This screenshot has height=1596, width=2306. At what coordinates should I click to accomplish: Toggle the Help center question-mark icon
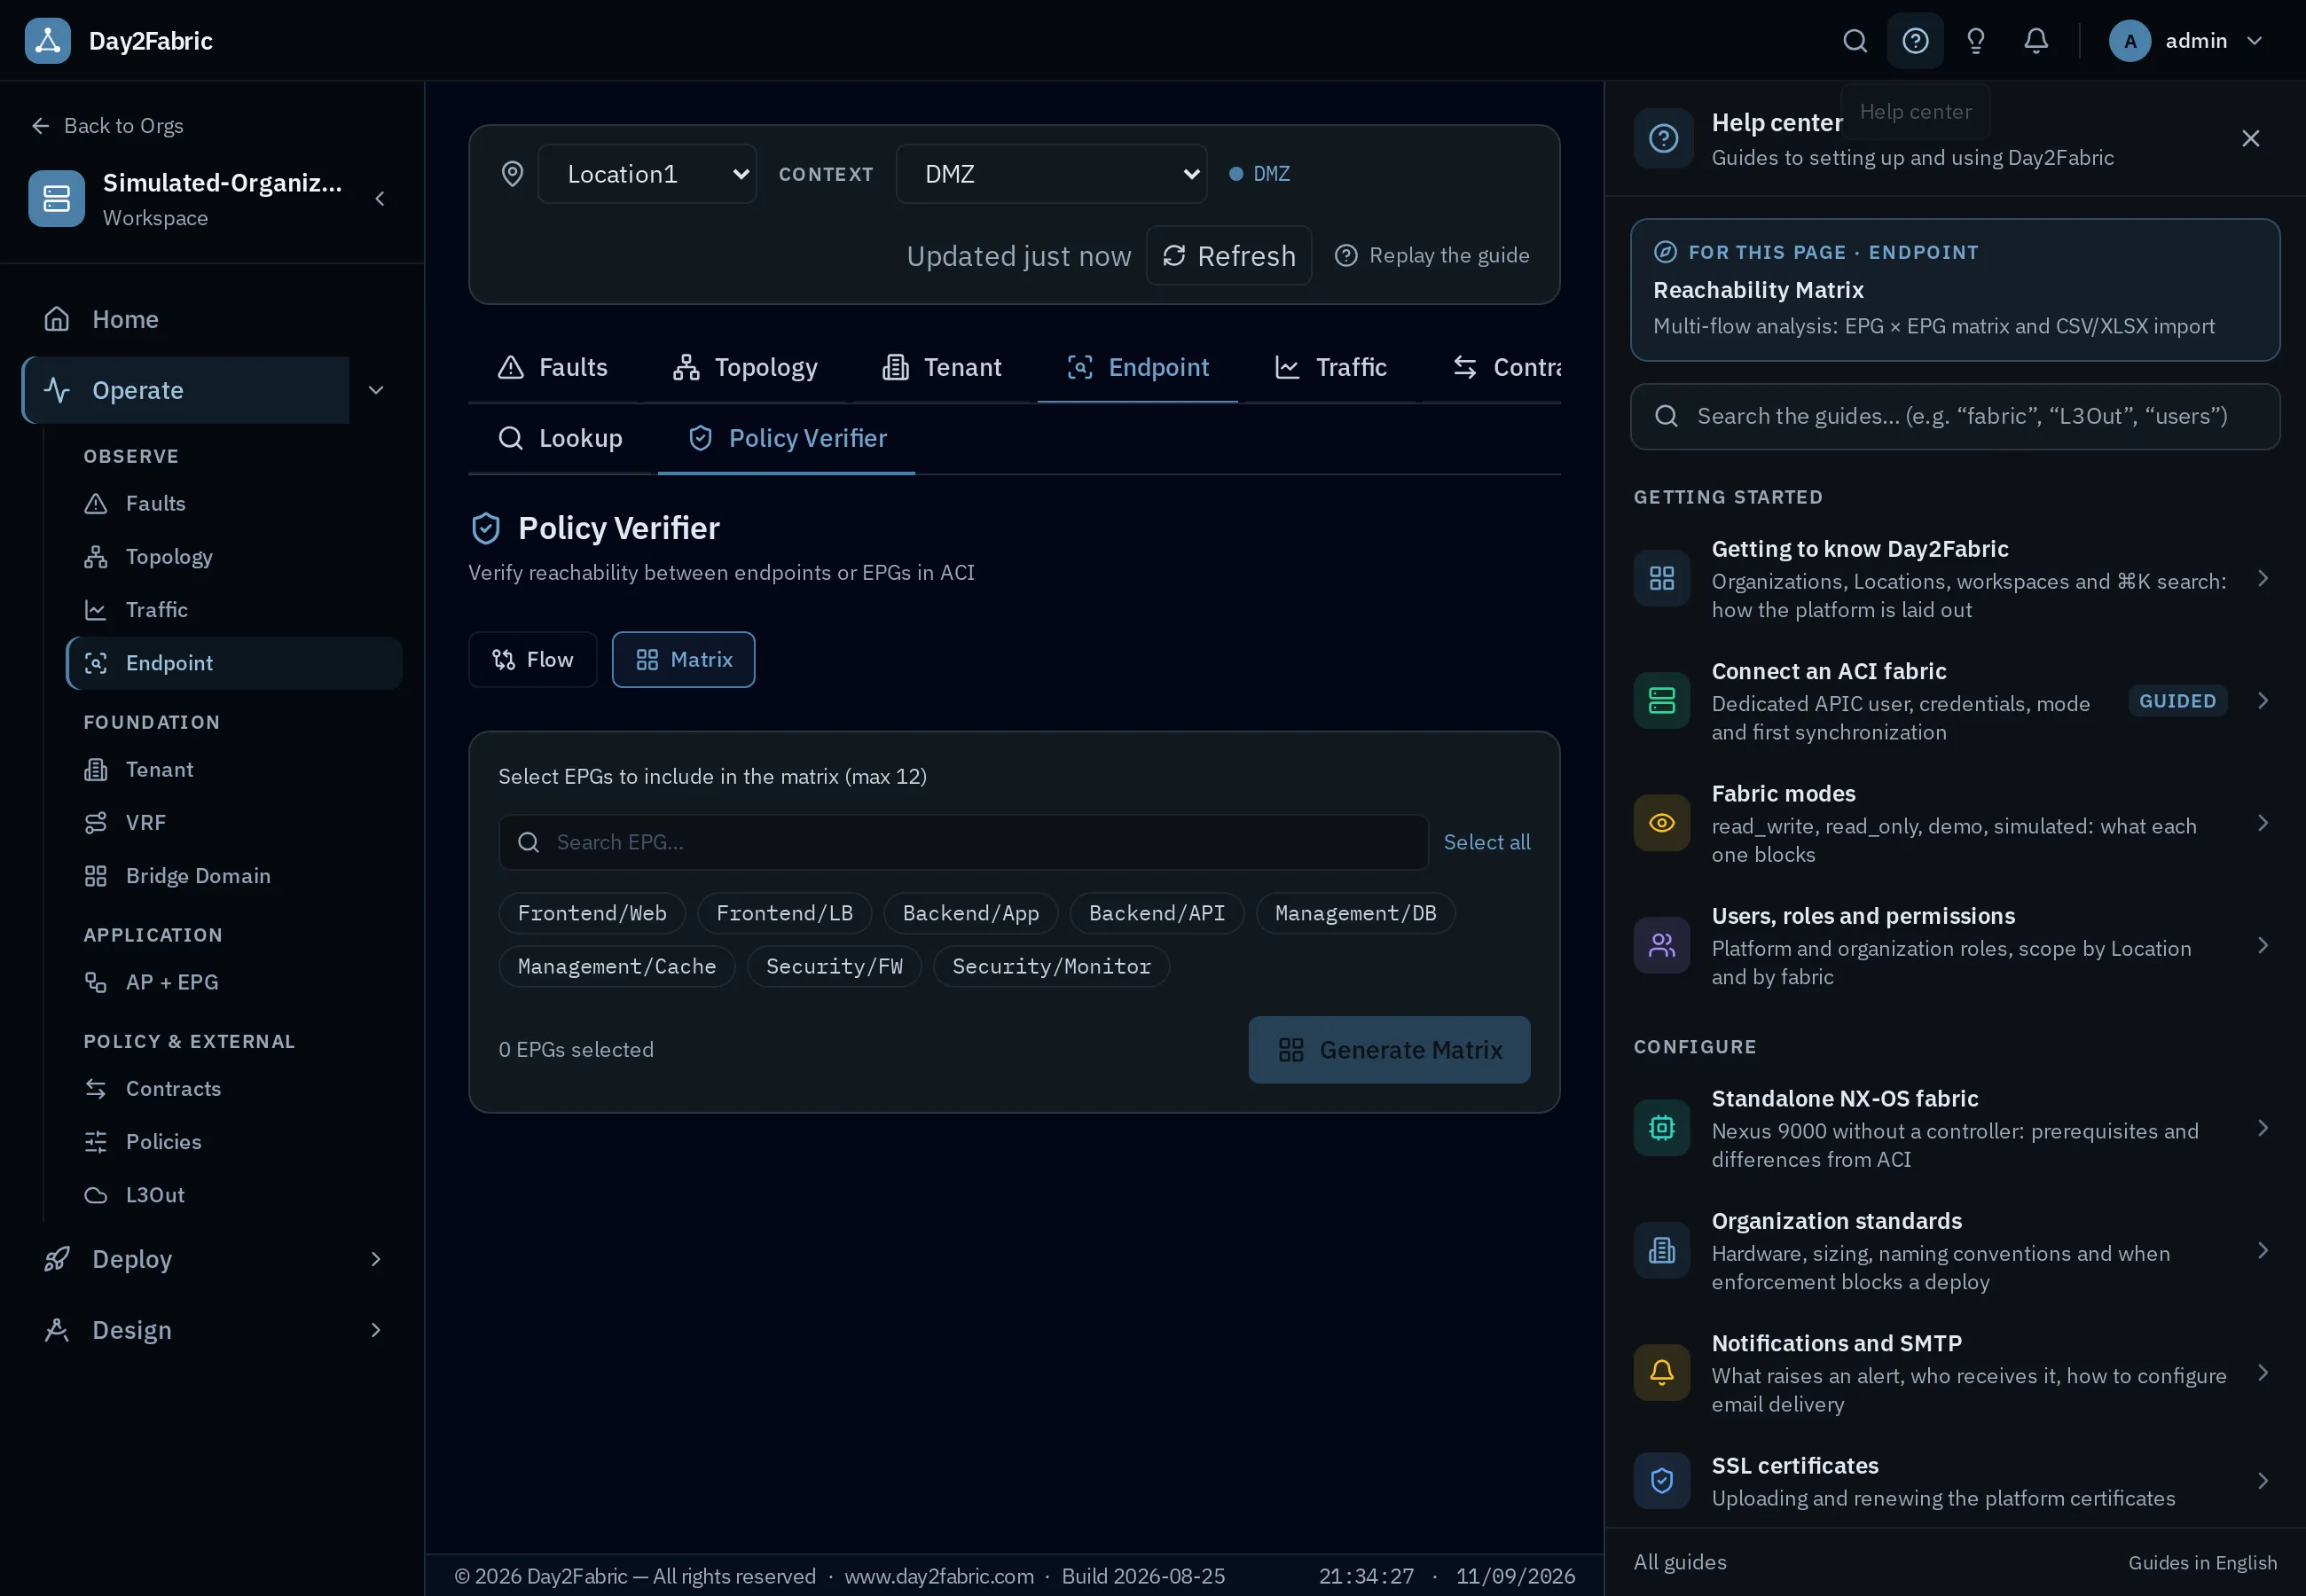[1915, 41]
